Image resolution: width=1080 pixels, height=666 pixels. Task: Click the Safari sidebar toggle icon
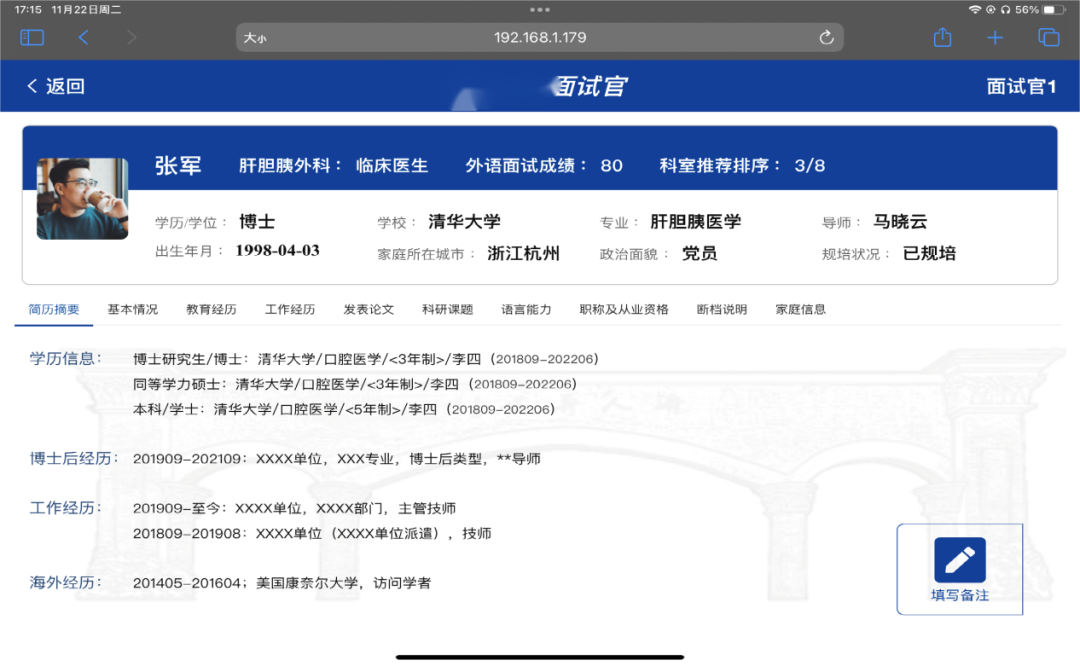coord(32,38)
